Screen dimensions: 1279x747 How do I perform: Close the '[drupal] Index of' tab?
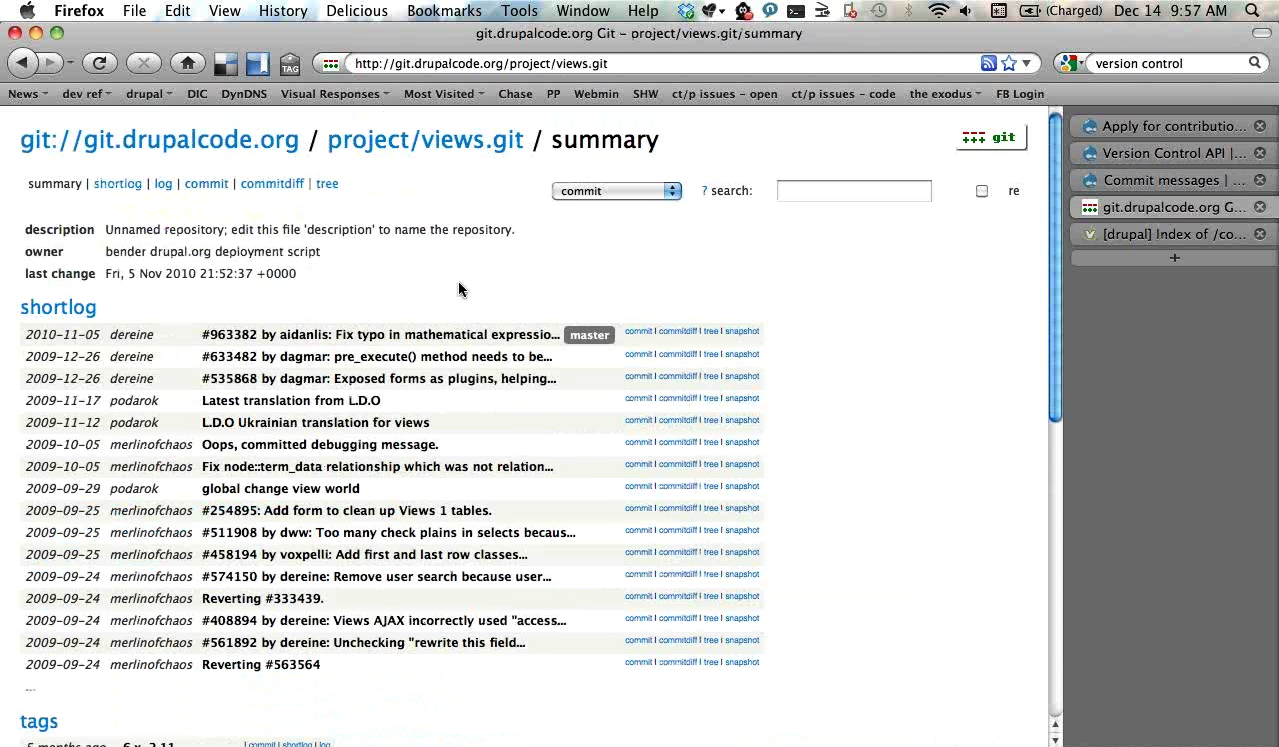(x=1260, y=234)
